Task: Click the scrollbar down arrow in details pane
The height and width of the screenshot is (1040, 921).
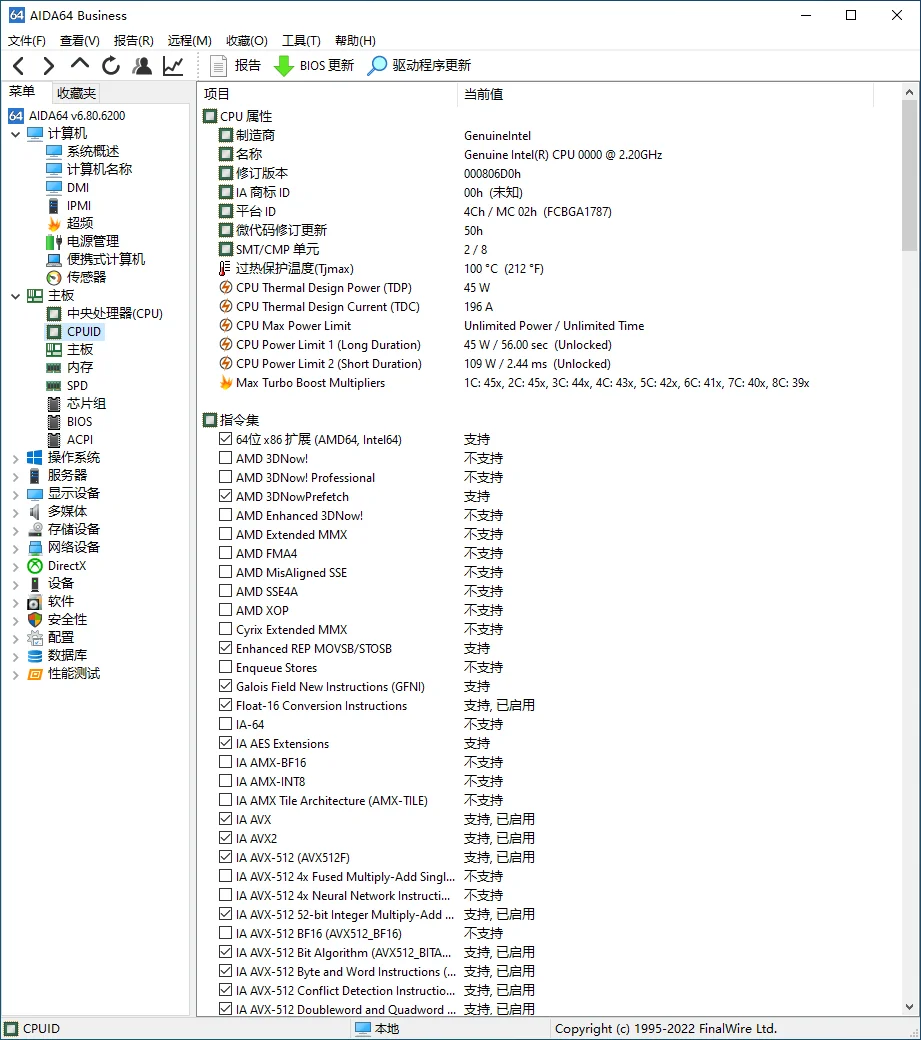Action: [909, 1007]
